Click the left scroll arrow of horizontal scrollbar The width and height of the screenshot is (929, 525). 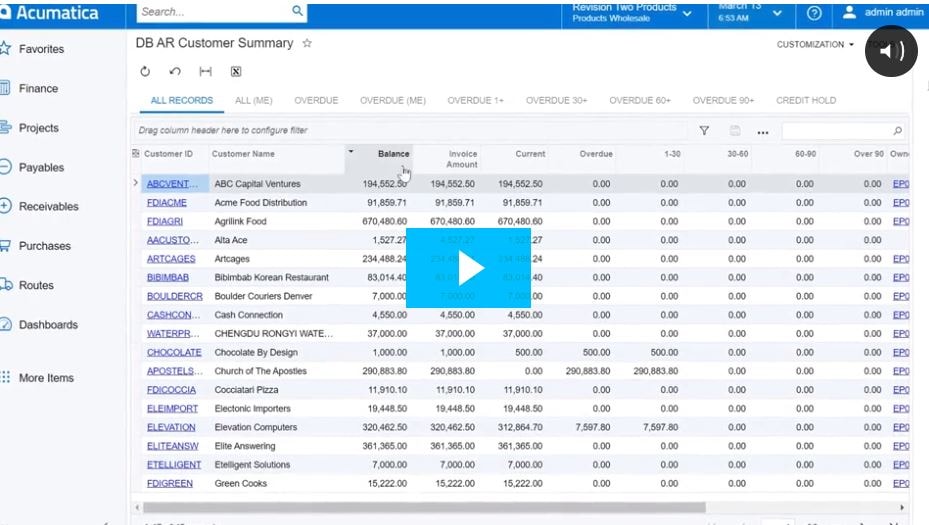point(137,507)
